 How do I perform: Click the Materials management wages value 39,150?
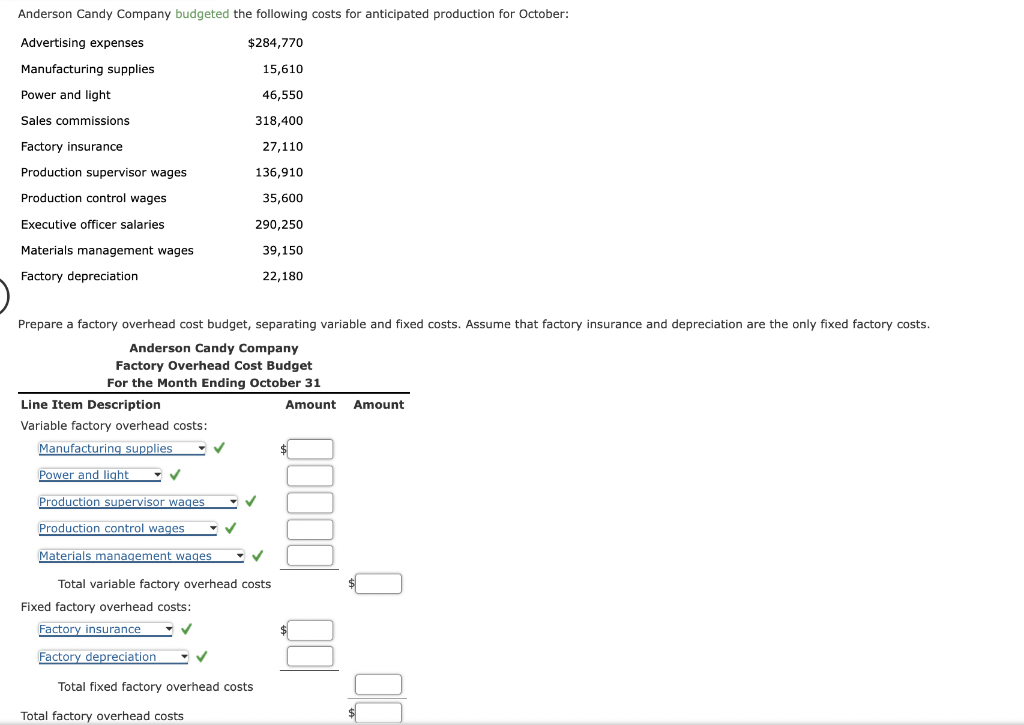[283, 250]
